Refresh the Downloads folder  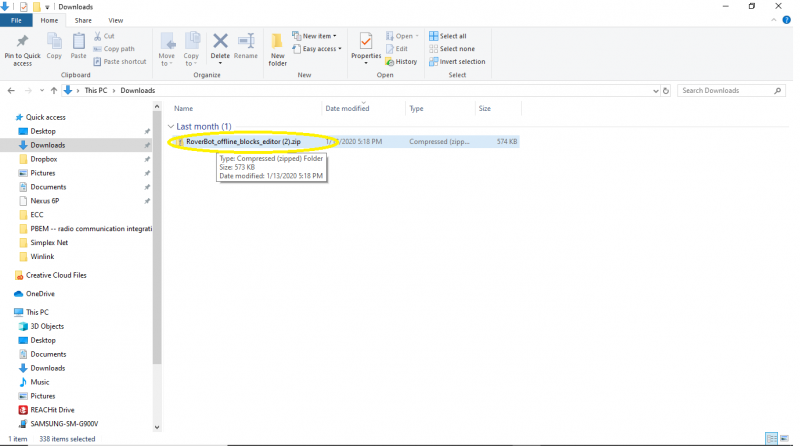click(666, 91)
